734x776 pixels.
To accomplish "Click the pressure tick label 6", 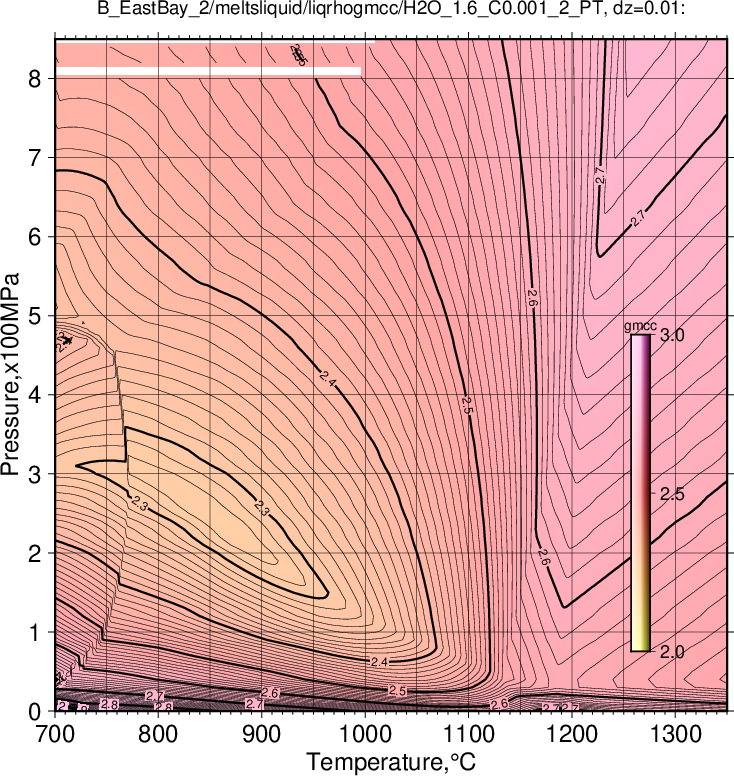I will tap(35, 237).
